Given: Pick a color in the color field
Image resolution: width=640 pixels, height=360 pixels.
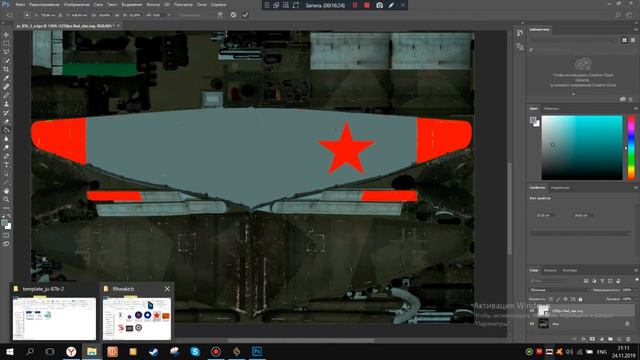Looking at the screenshot, I should pyautogui.click(x=582, y=147).
